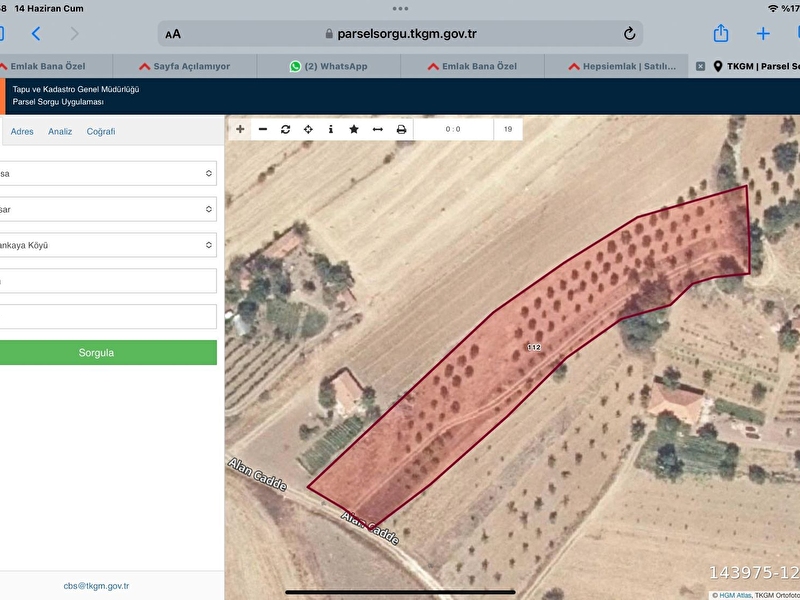800x600 pixels.
Task: Tap the '14 Haziran Cum' date
Action: tap(49, 8)
